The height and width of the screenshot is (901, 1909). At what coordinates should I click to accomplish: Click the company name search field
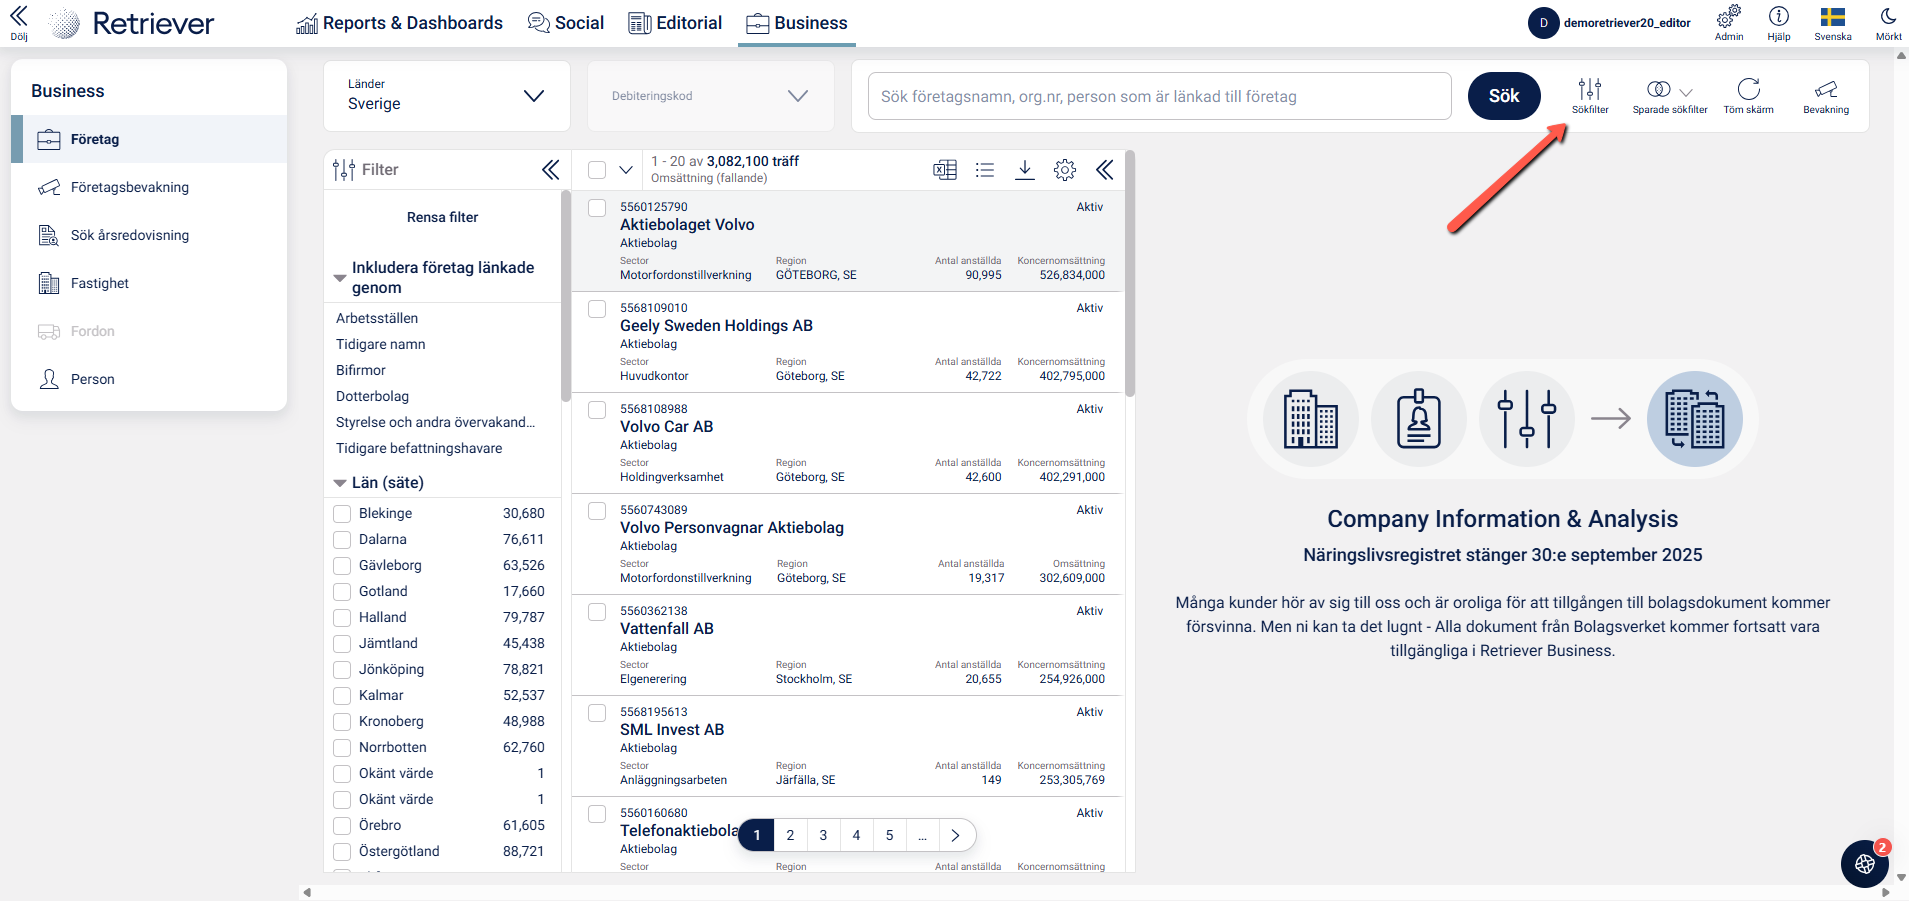(1158, 96)
